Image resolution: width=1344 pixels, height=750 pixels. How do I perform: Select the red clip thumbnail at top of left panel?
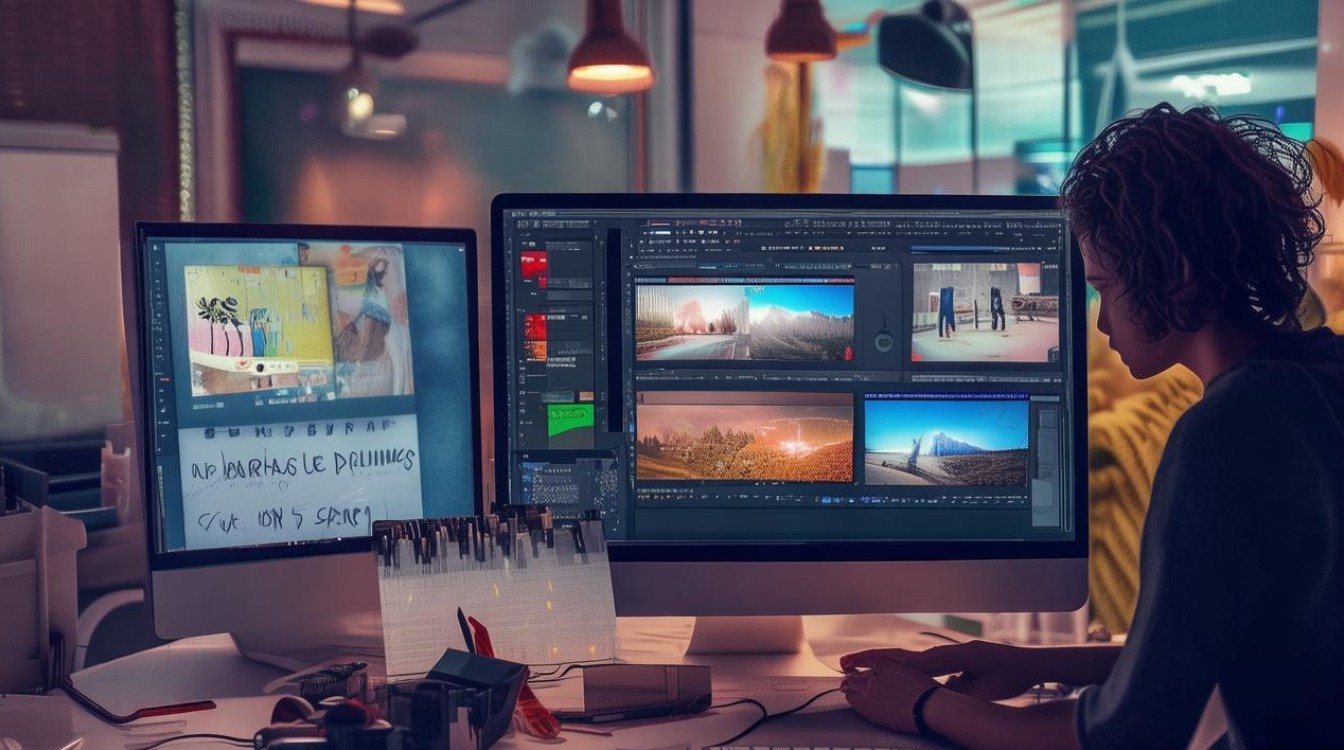click(534, 265)
